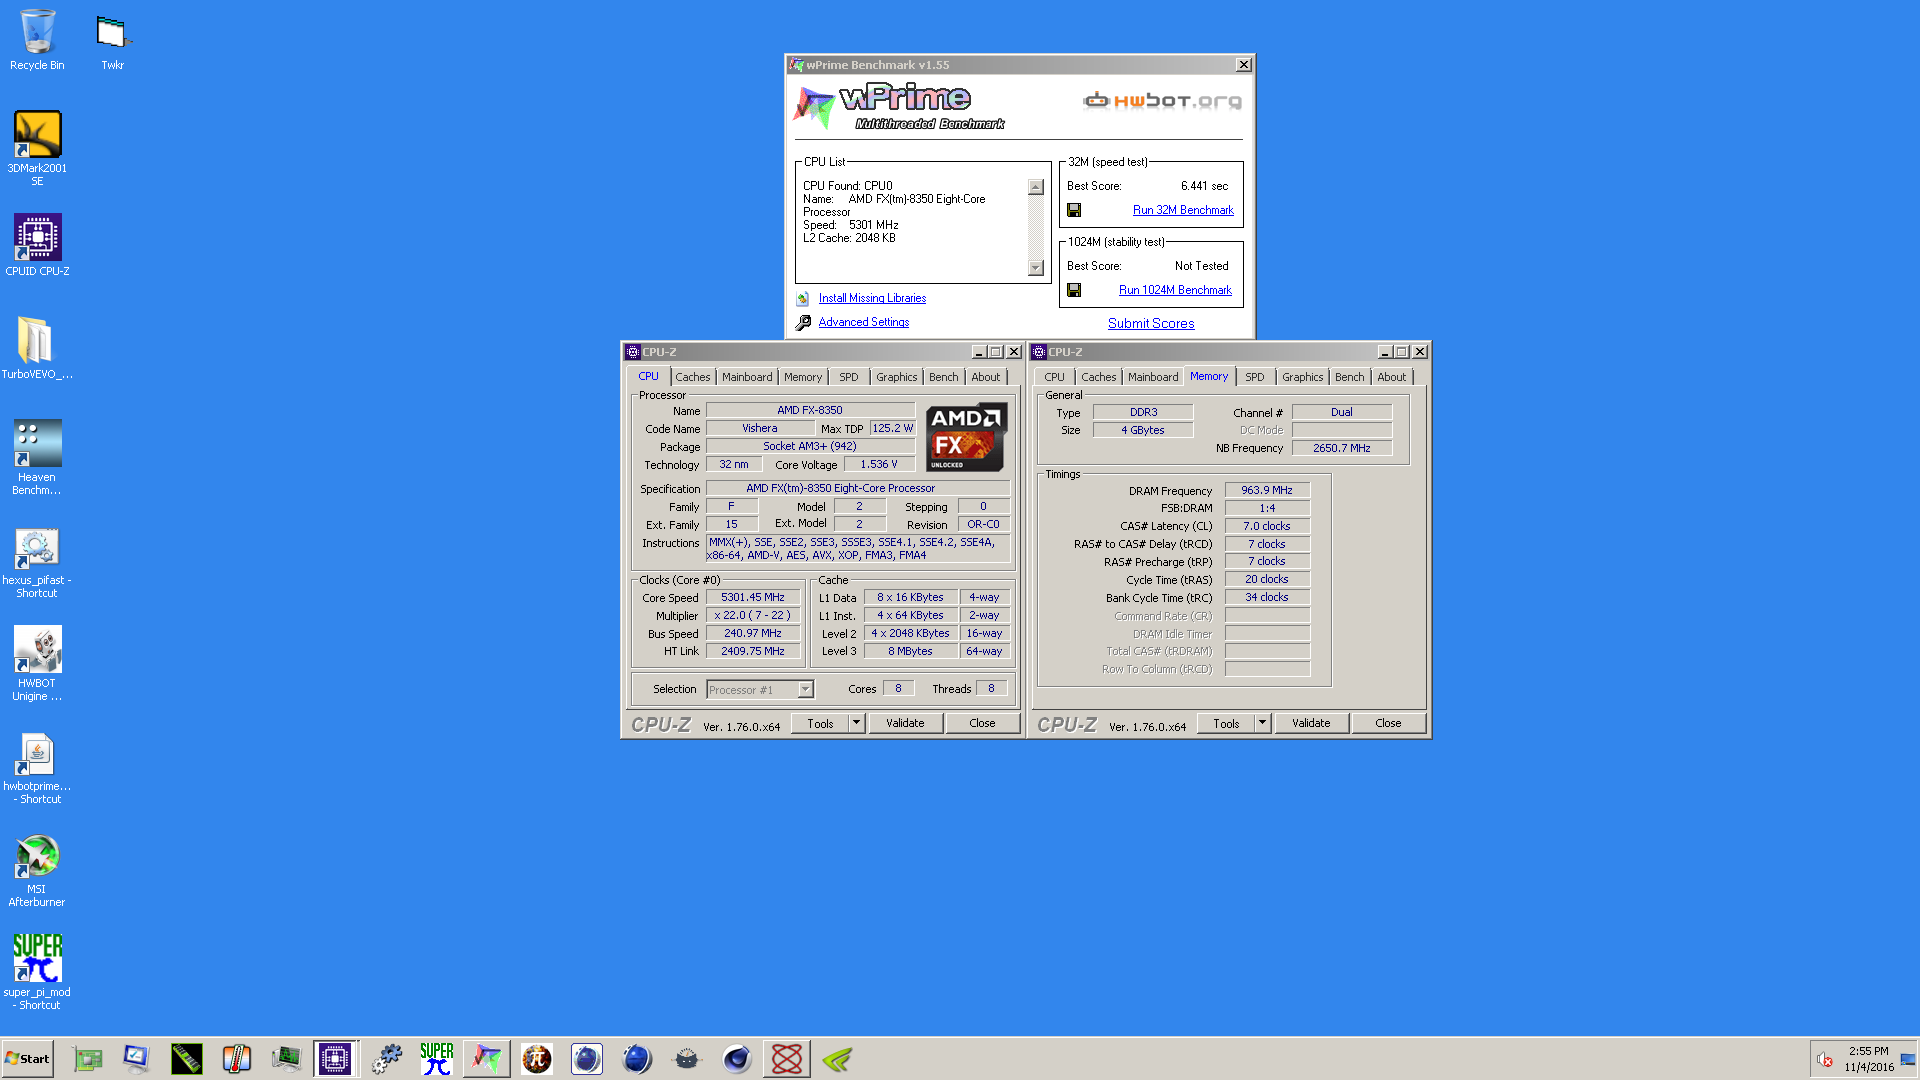The width and height of the screenshot is (1920, 1080).
Task: Open the Bench tab in left CPU-Z window
Action: tap(943, 377)
